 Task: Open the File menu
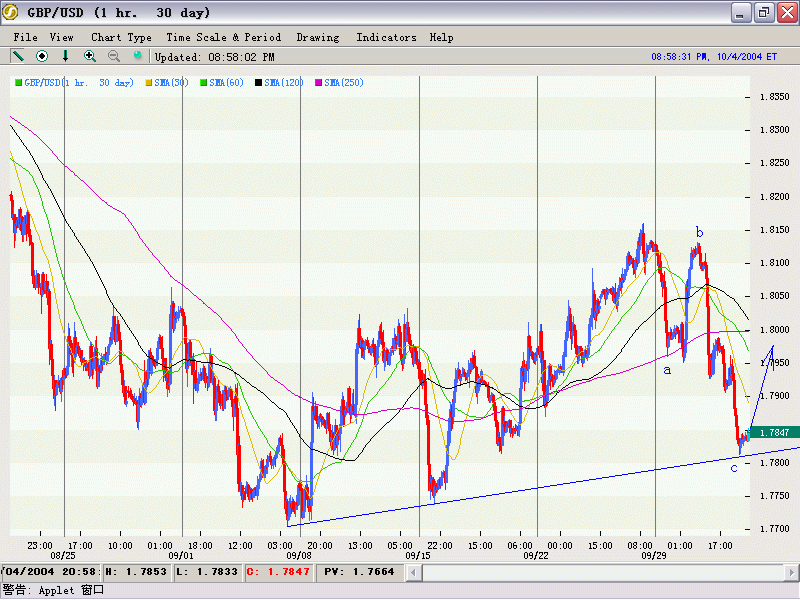25,37
